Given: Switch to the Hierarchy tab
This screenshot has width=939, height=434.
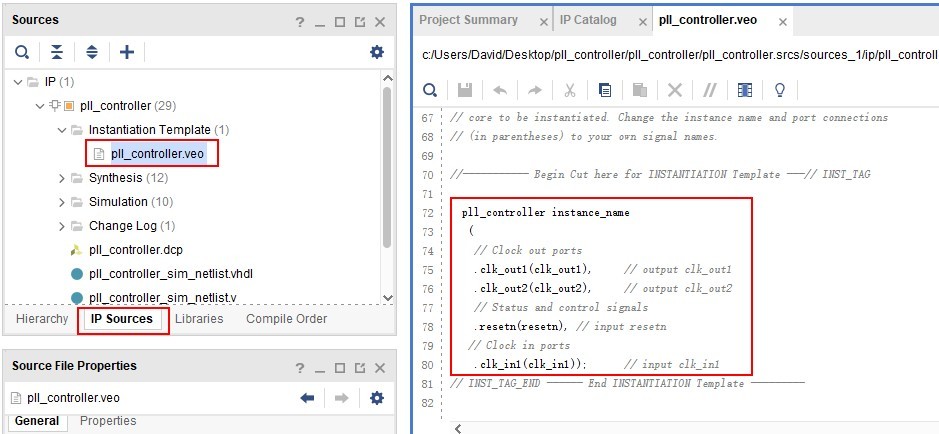Looking at the screenshot, I should 42,319.
